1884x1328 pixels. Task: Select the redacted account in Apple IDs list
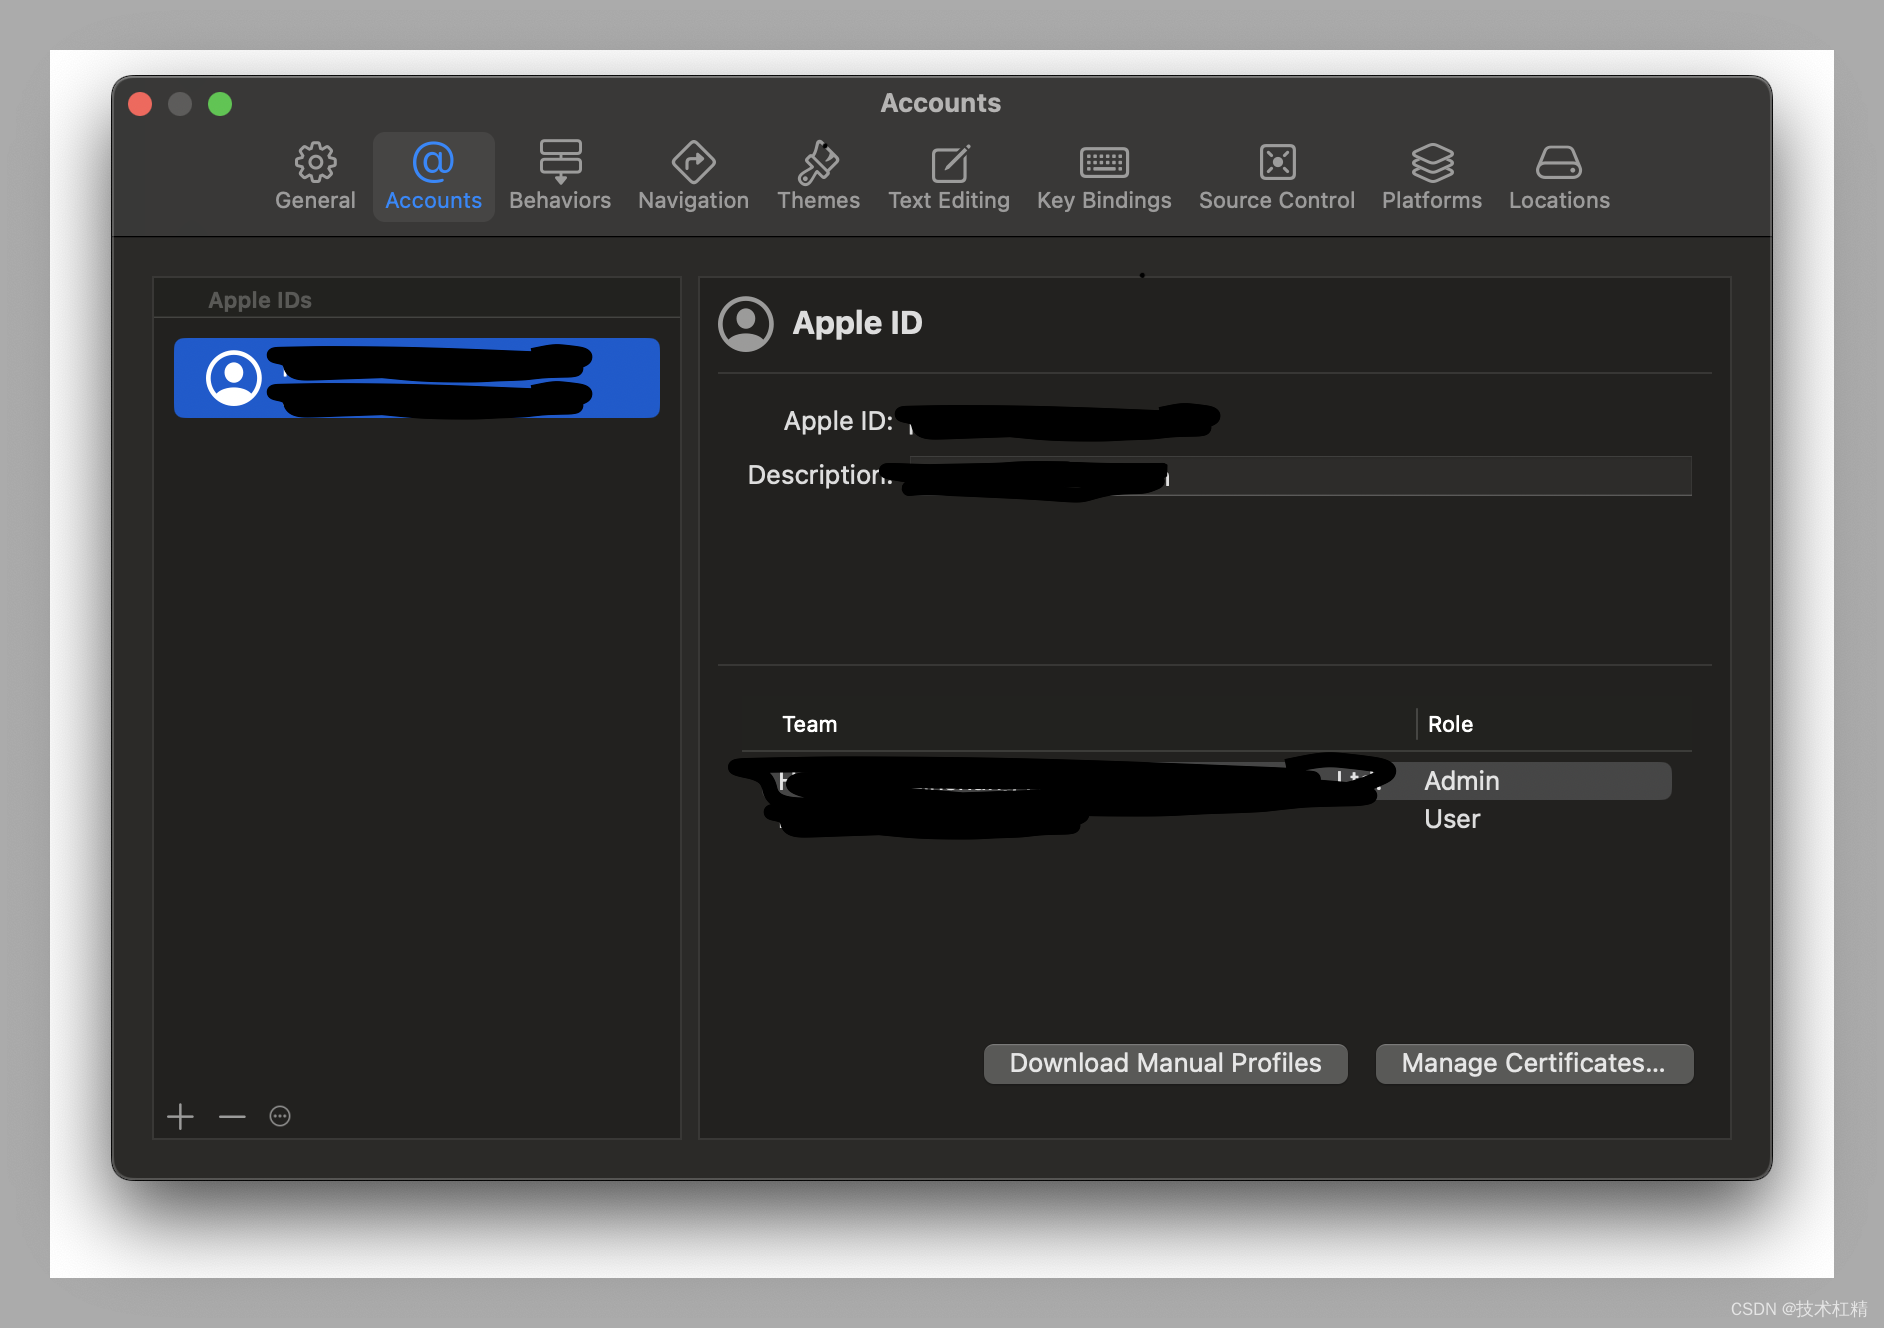(417, 378)
